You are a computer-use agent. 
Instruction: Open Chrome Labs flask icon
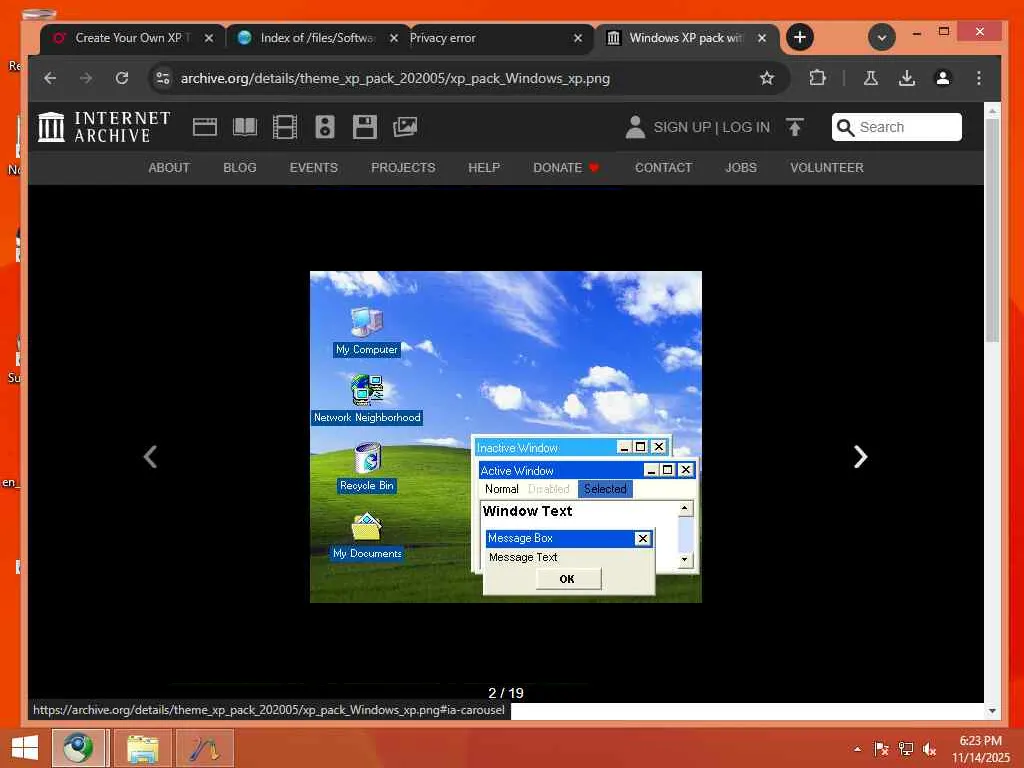(871, 78)
